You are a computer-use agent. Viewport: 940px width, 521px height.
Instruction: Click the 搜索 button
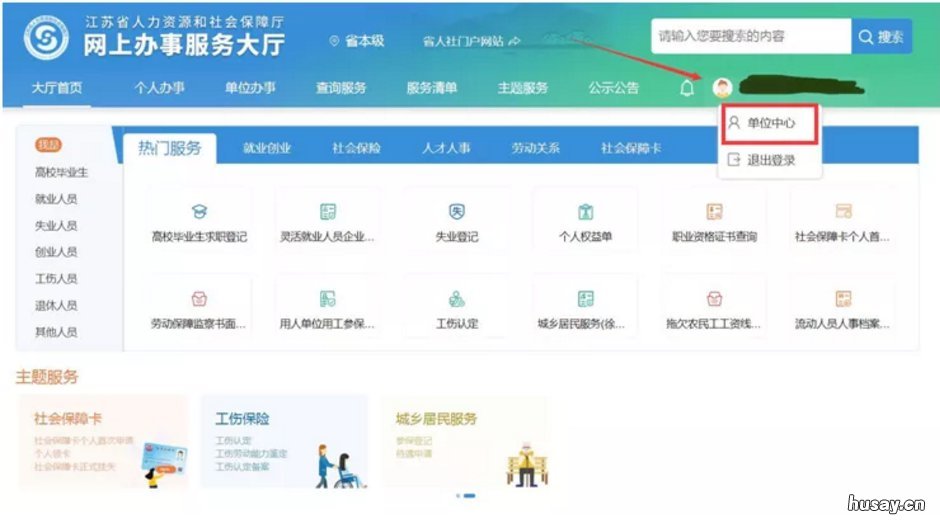click(882, 37)
